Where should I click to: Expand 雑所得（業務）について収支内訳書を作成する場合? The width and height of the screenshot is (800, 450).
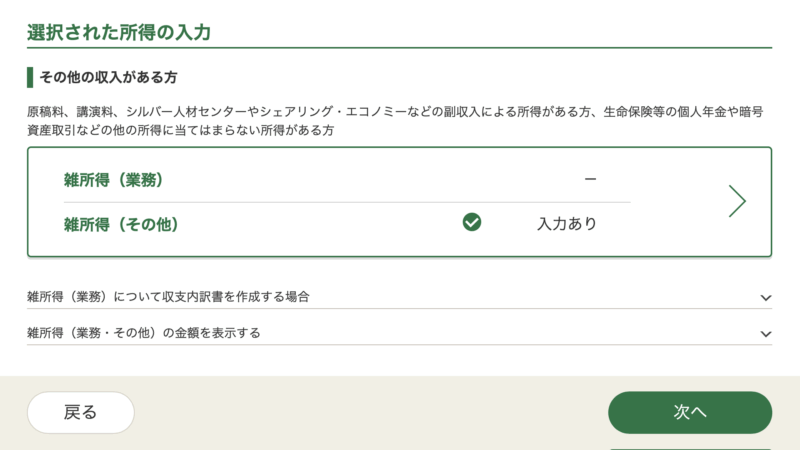168,297
